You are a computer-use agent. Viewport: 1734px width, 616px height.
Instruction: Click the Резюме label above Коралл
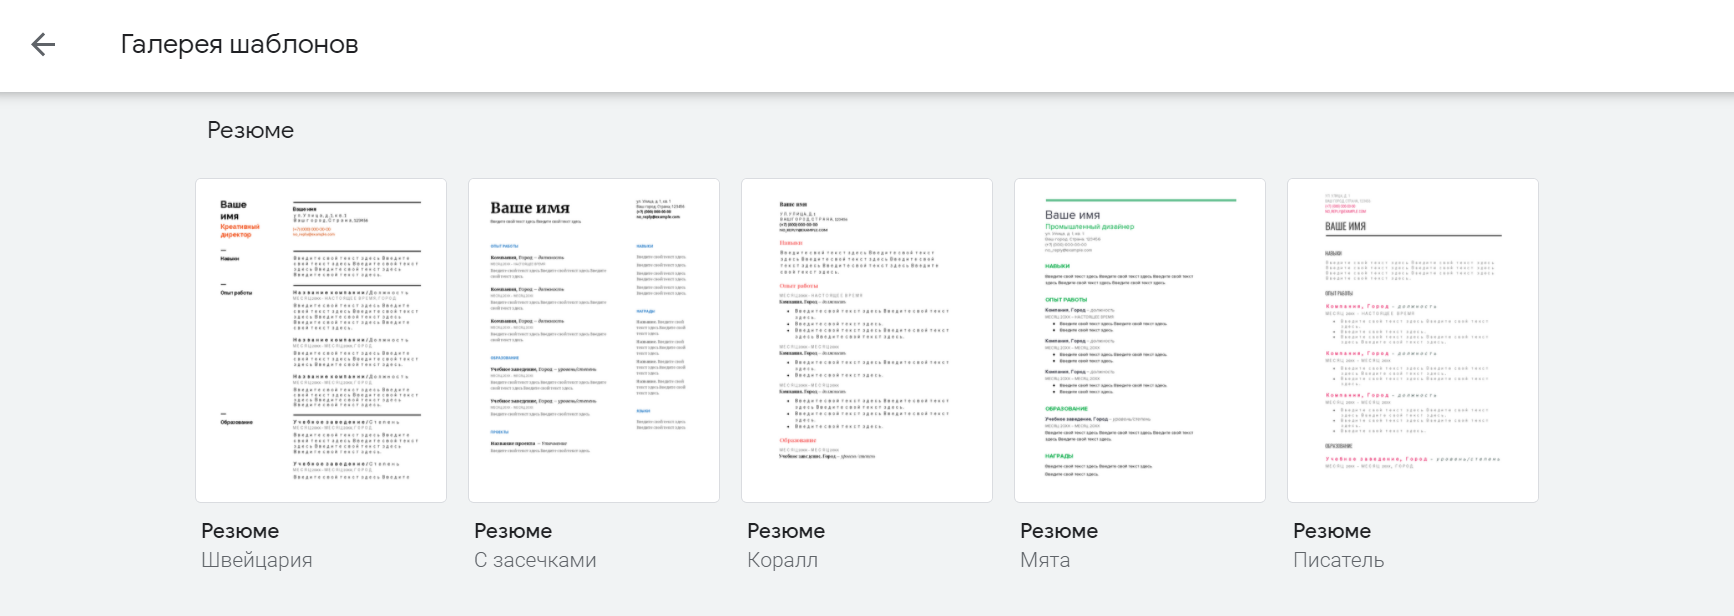pyautogui.click(x=786, y=531)
